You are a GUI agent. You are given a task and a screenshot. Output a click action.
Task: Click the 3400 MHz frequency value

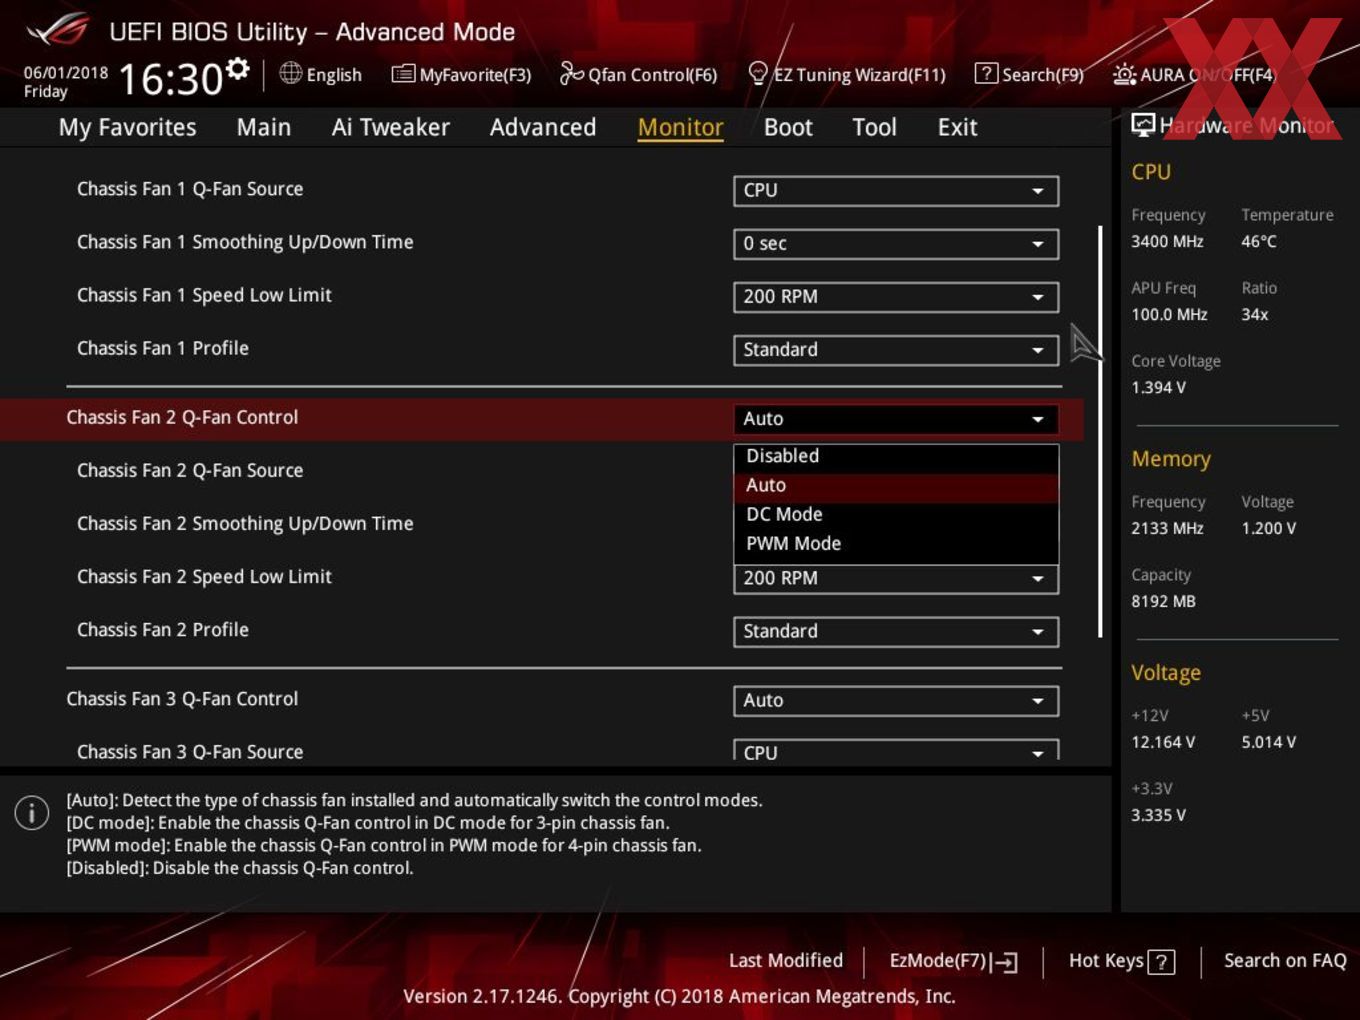pyautogui.click(x=1167, y=241)
